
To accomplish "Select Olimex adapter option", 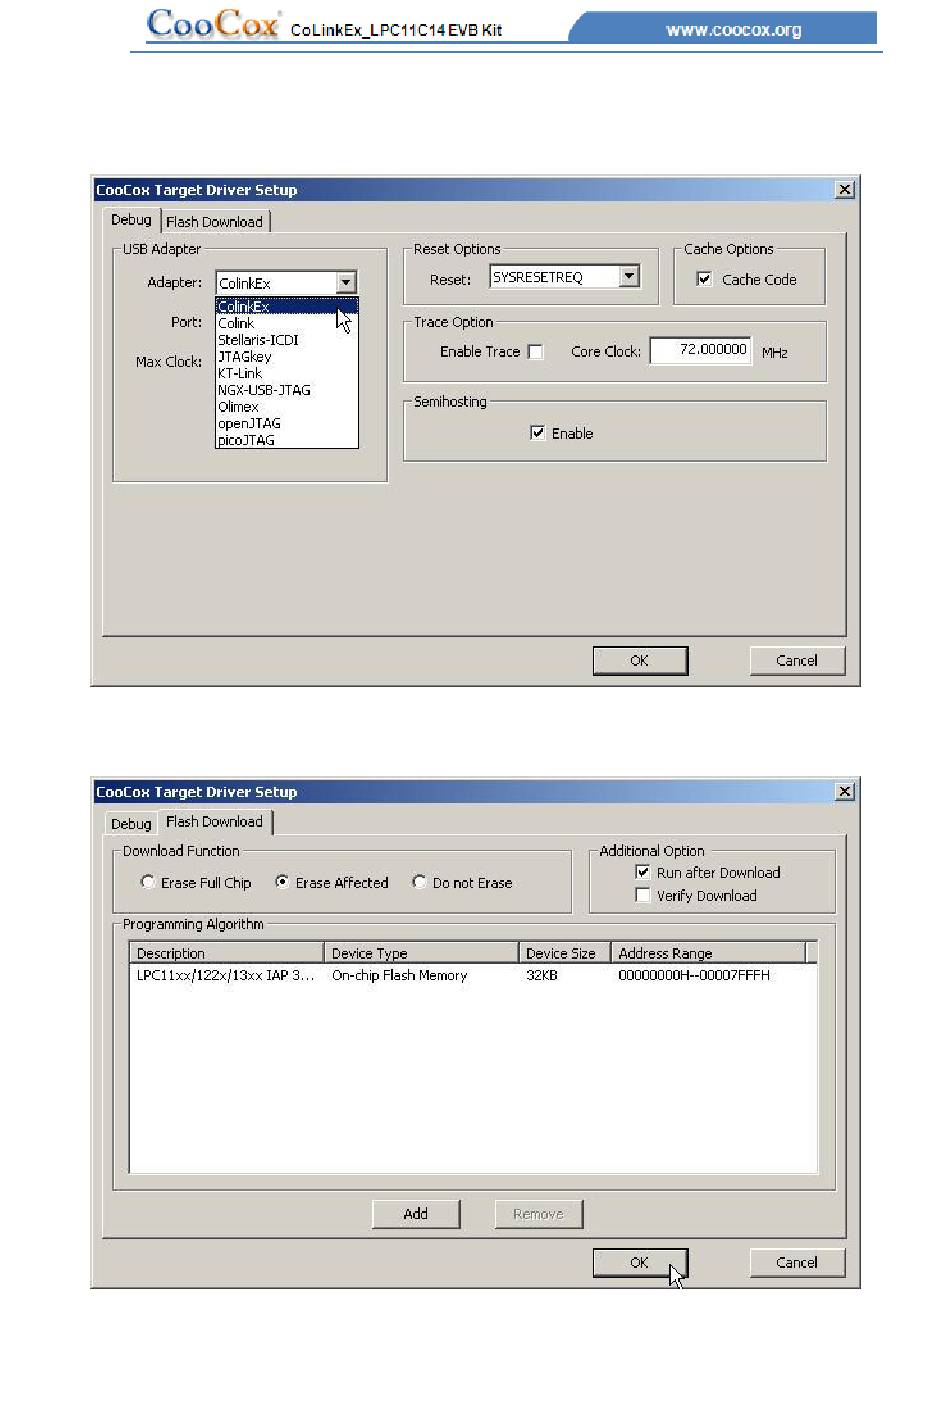I will point(287,407).
